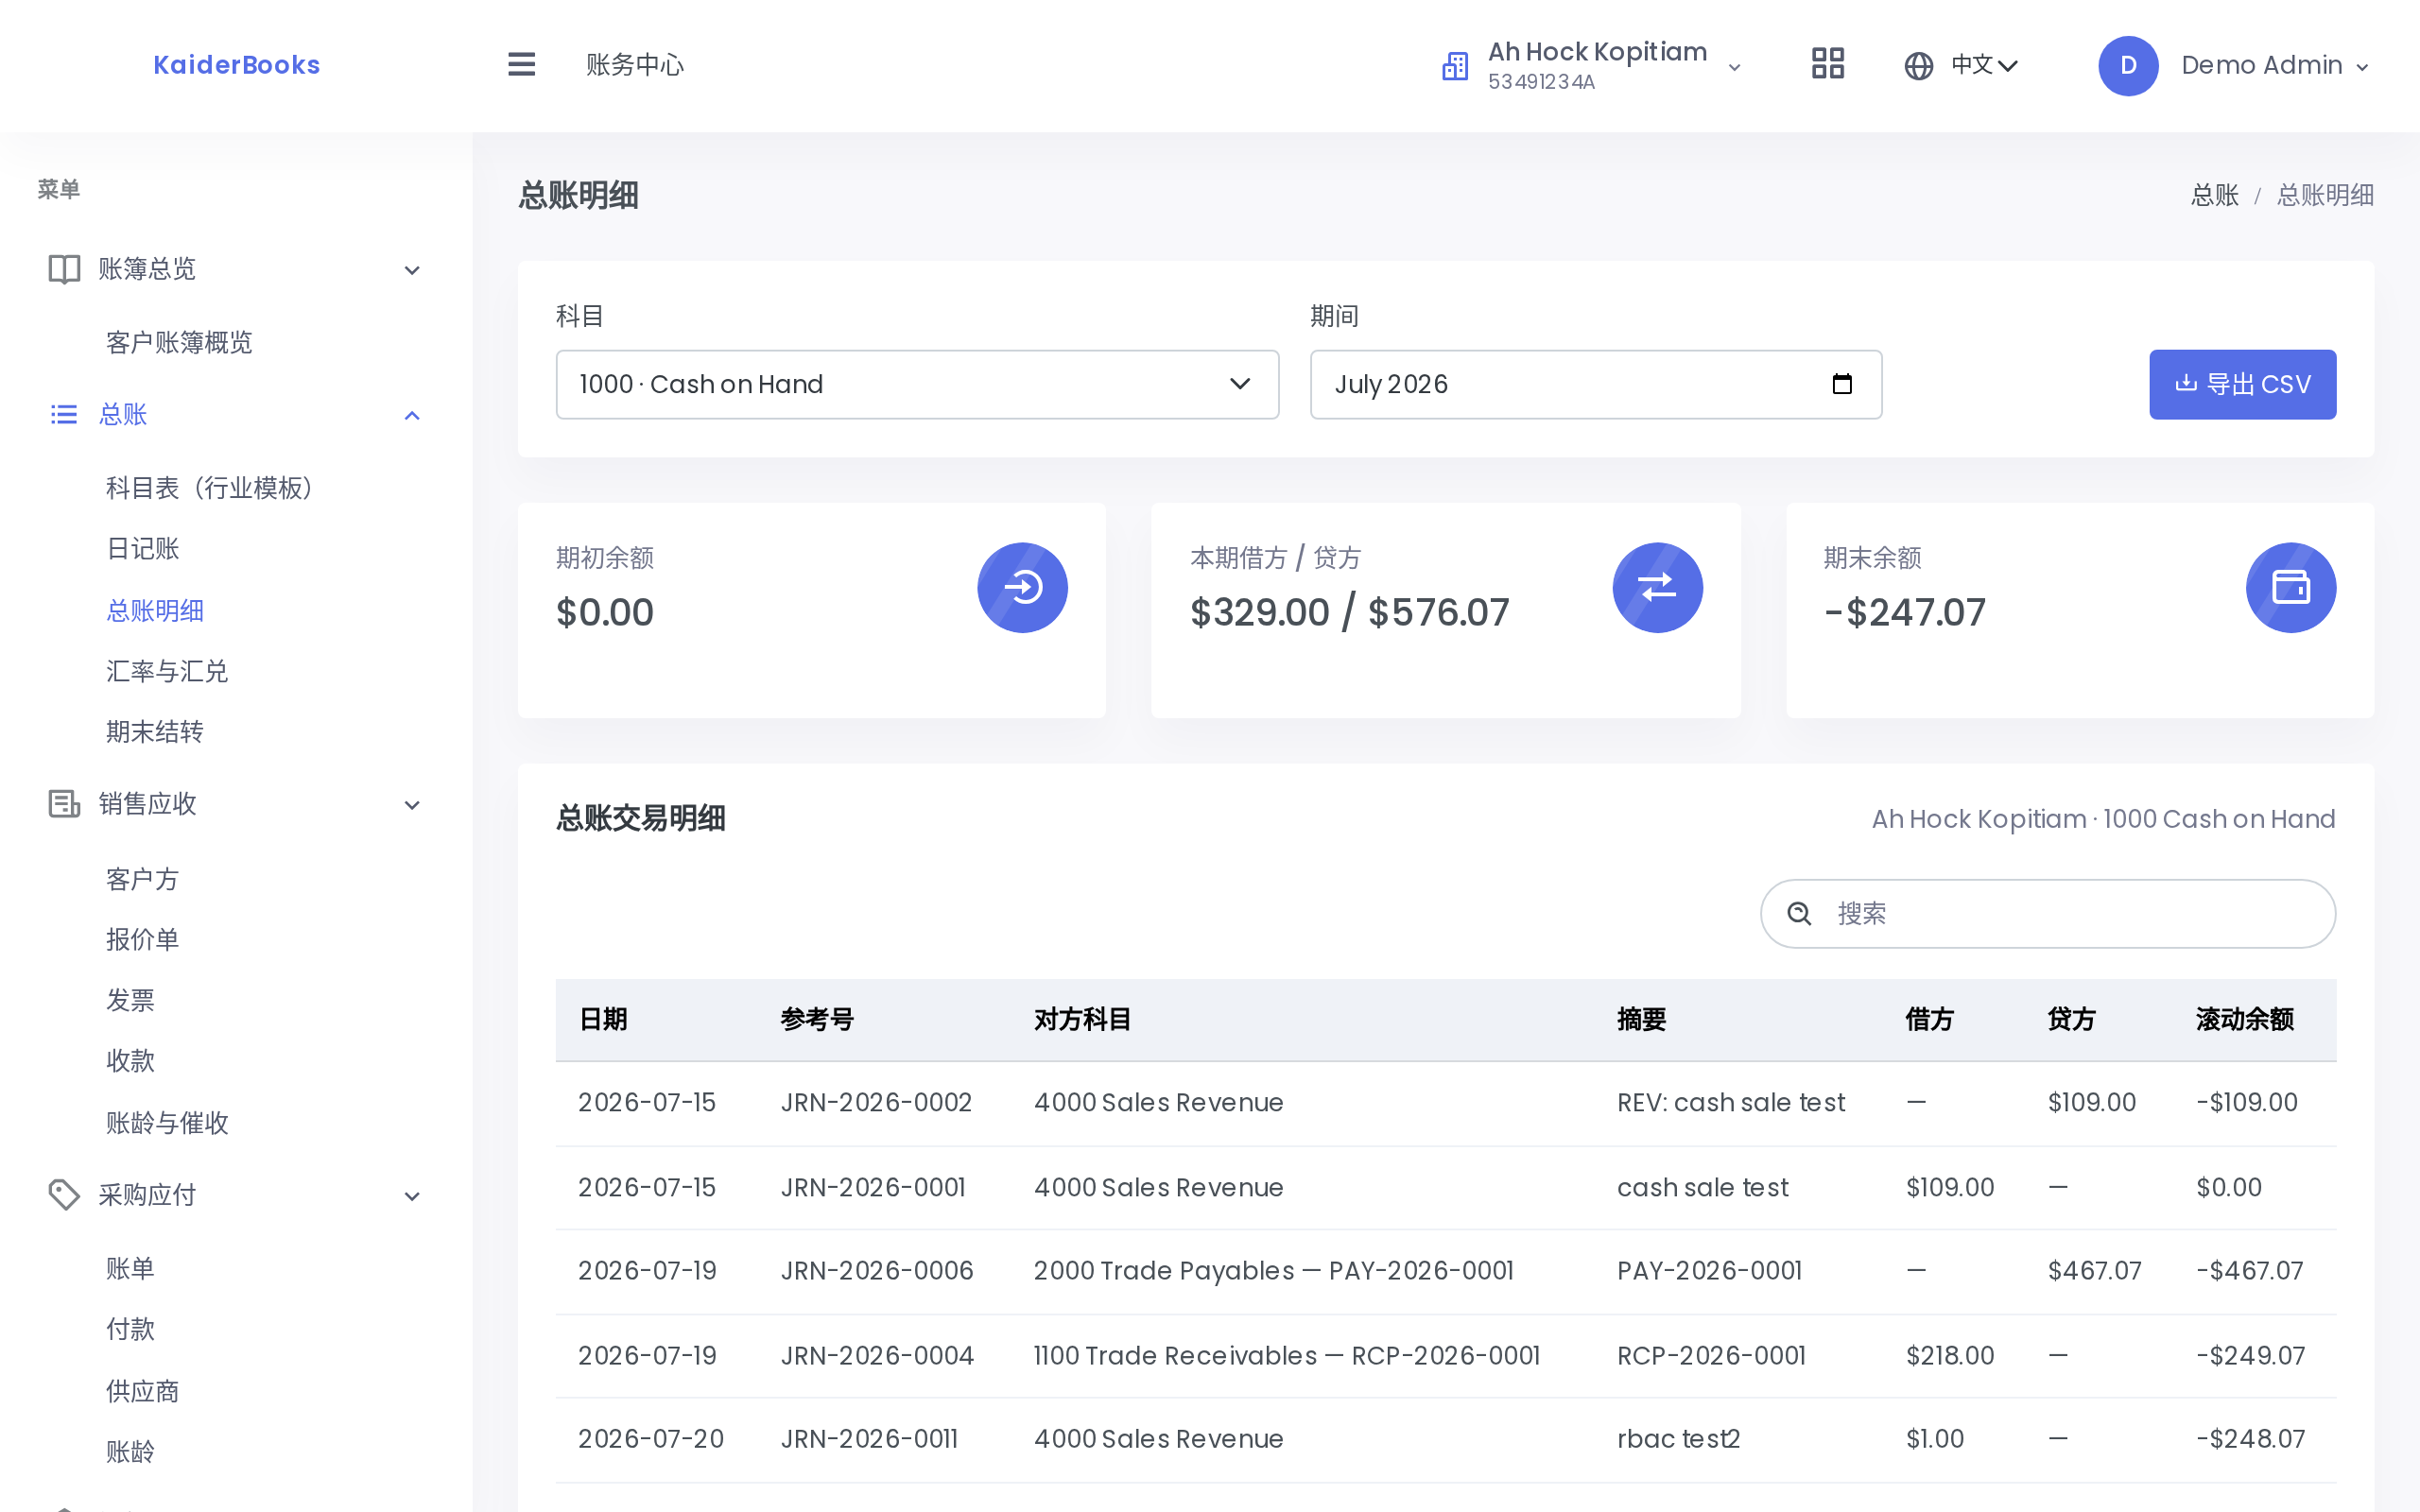This screenshot has height=1512, width=2420.
Task: Click the debit/credit swap arrows icon
Action: click(1657, 587)
